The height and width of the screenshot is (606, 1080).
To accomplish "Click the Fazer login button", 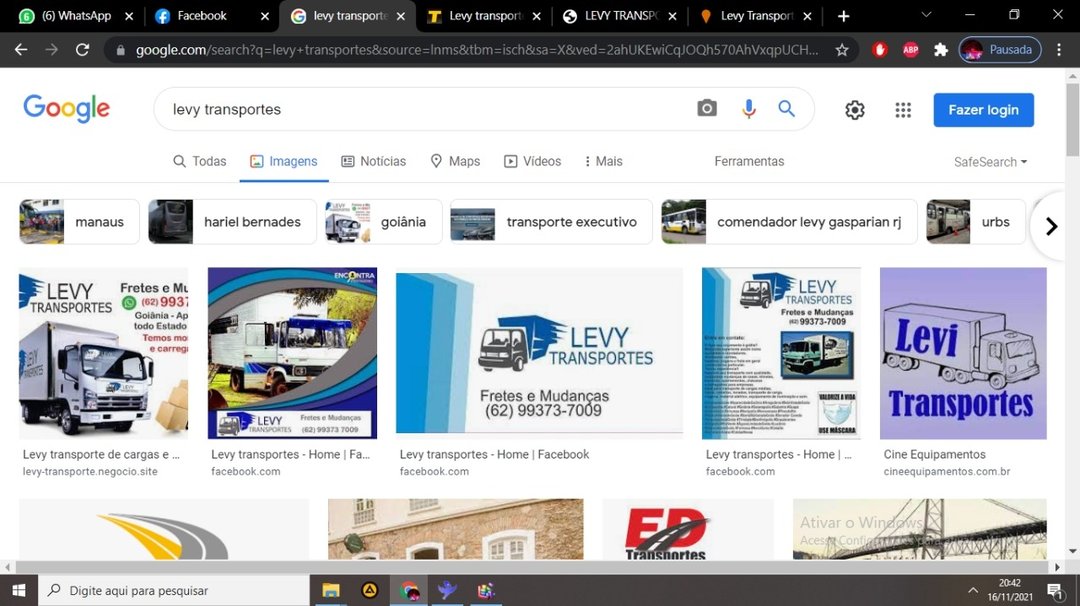I will tap(984, 109).
